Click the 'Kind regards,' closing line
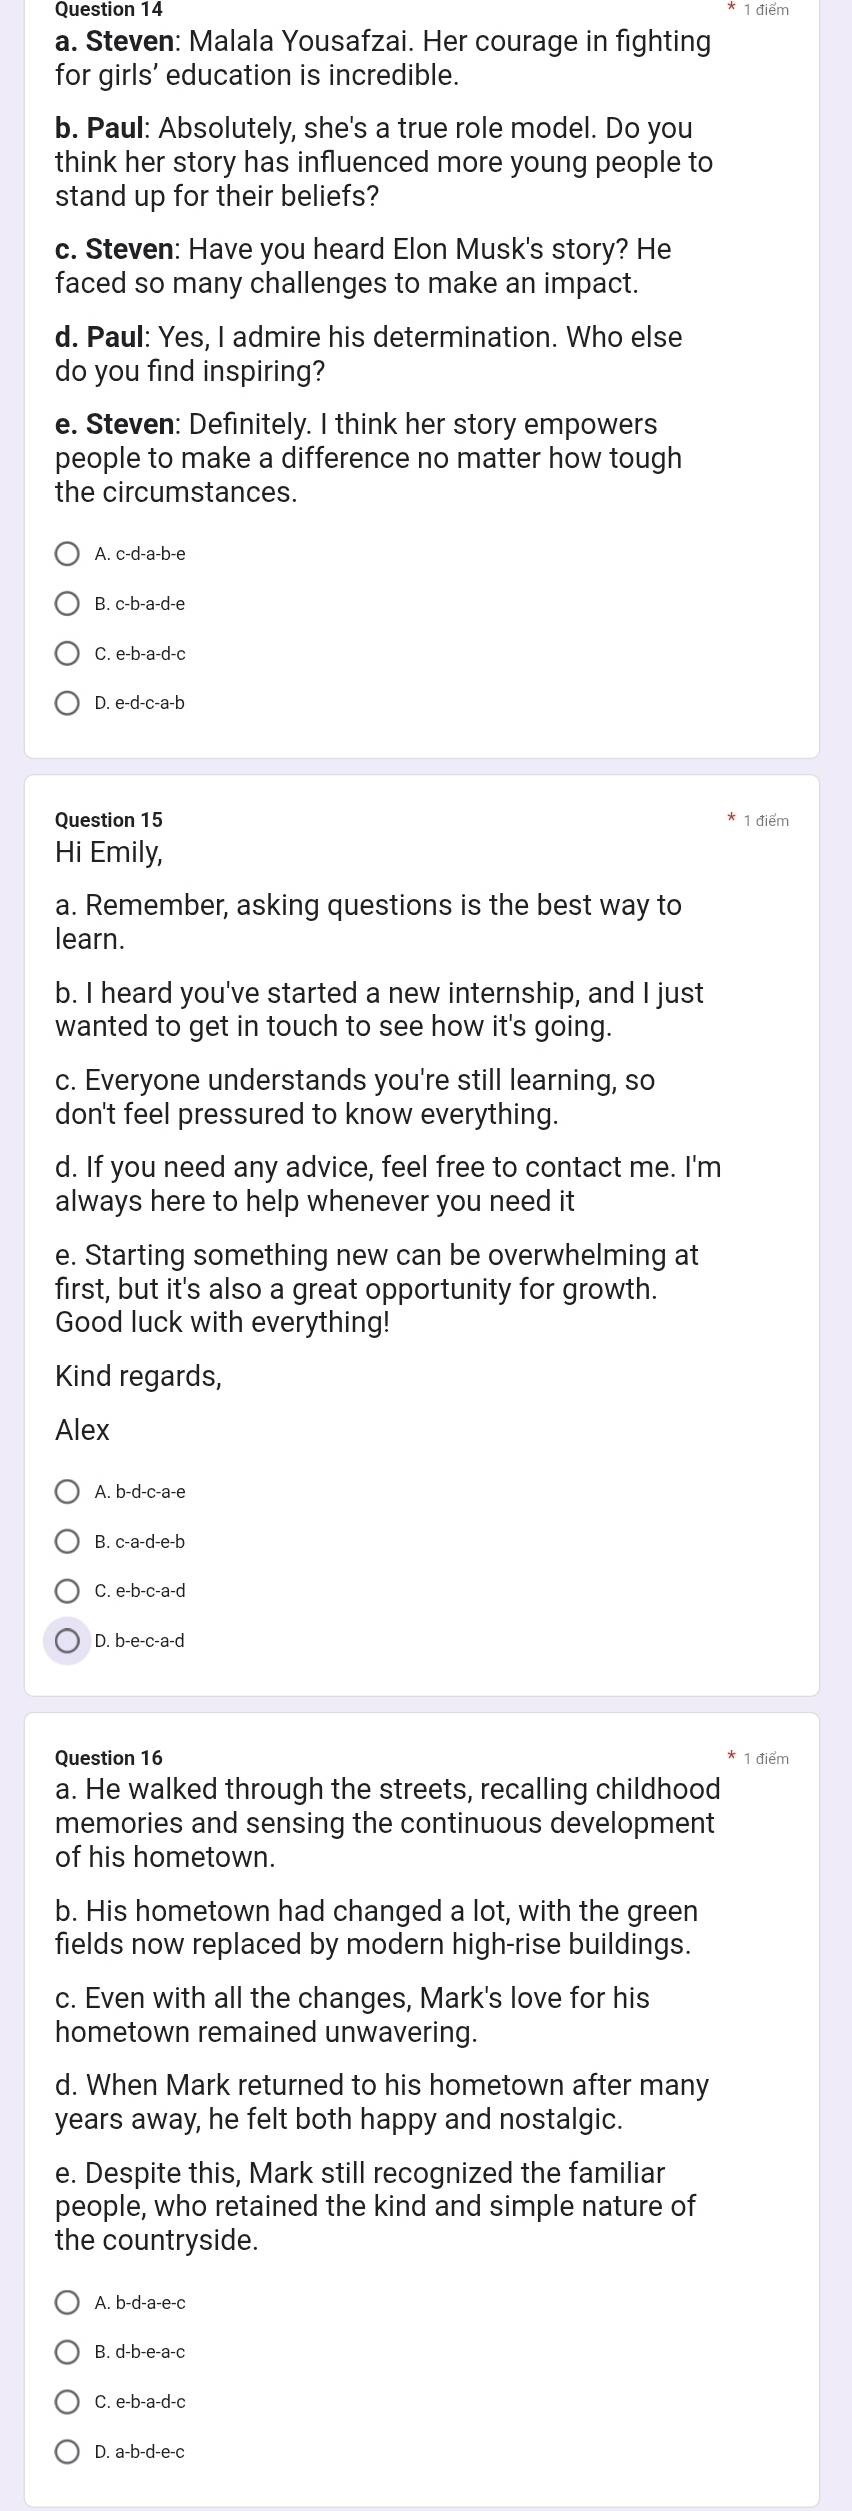852x2511 pixels. [x=138, y=1376]
